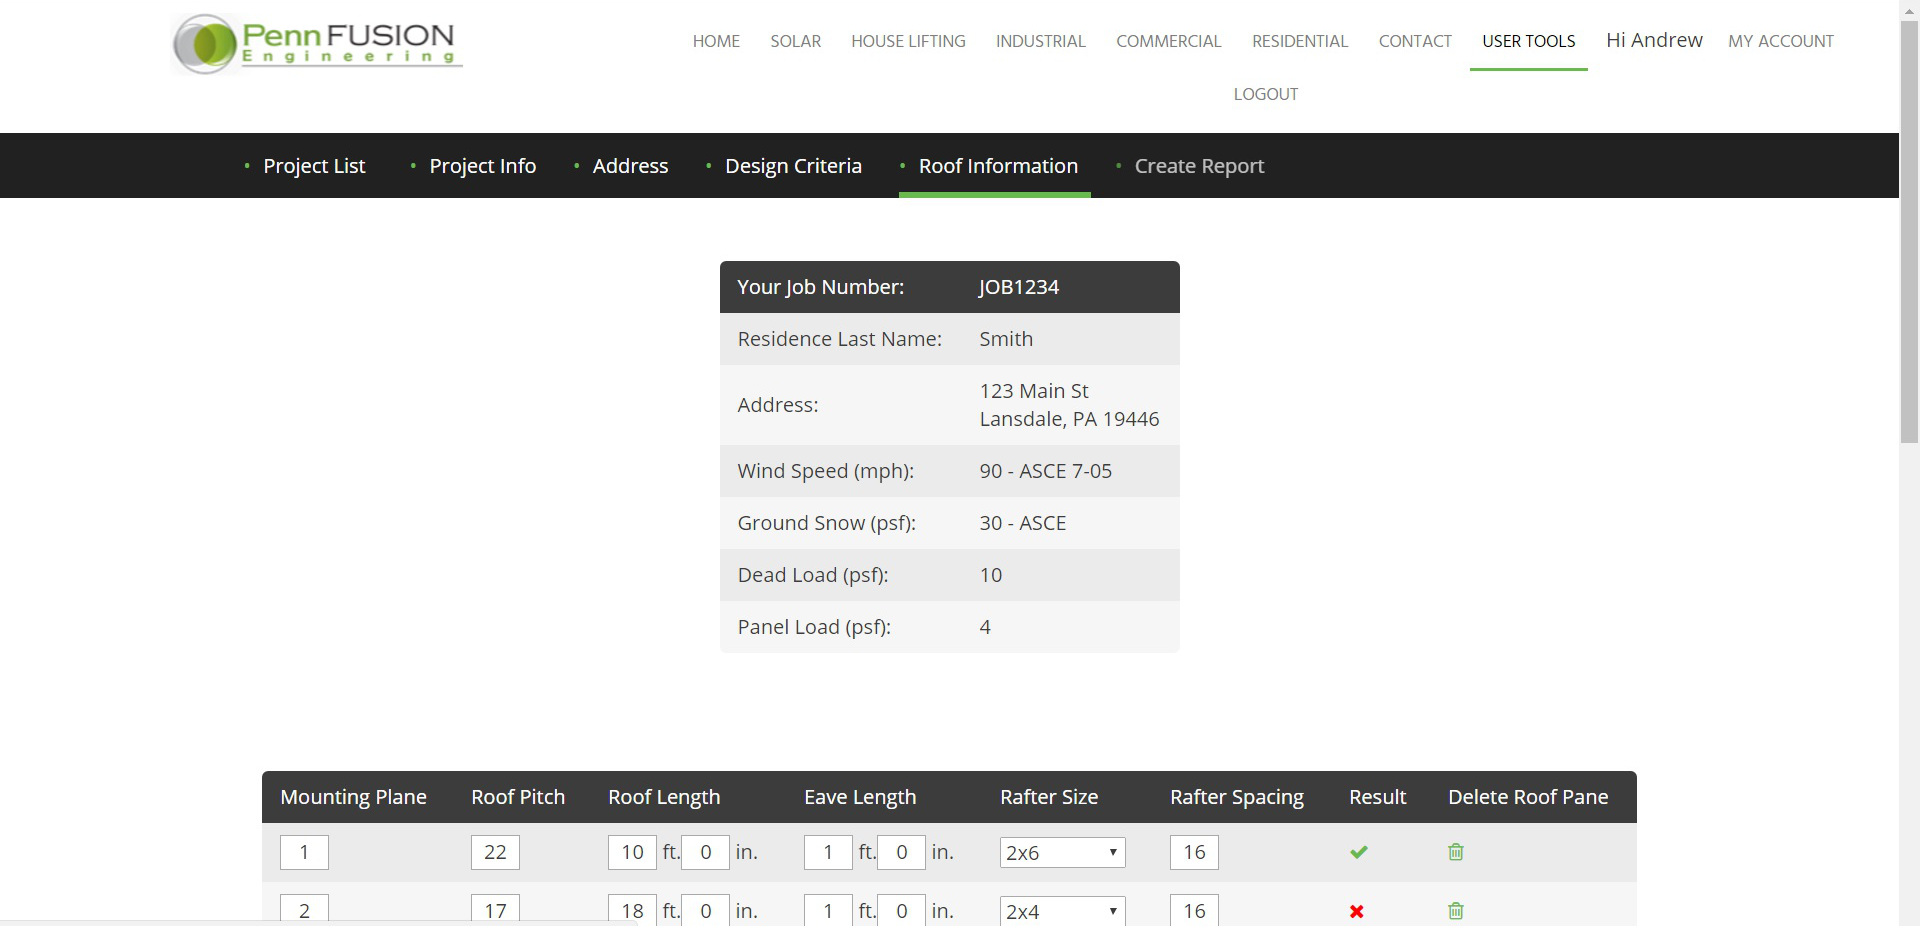Open the Project List tab
Viewport: 1920px width, 947px height.
click(x=313, y=166)
